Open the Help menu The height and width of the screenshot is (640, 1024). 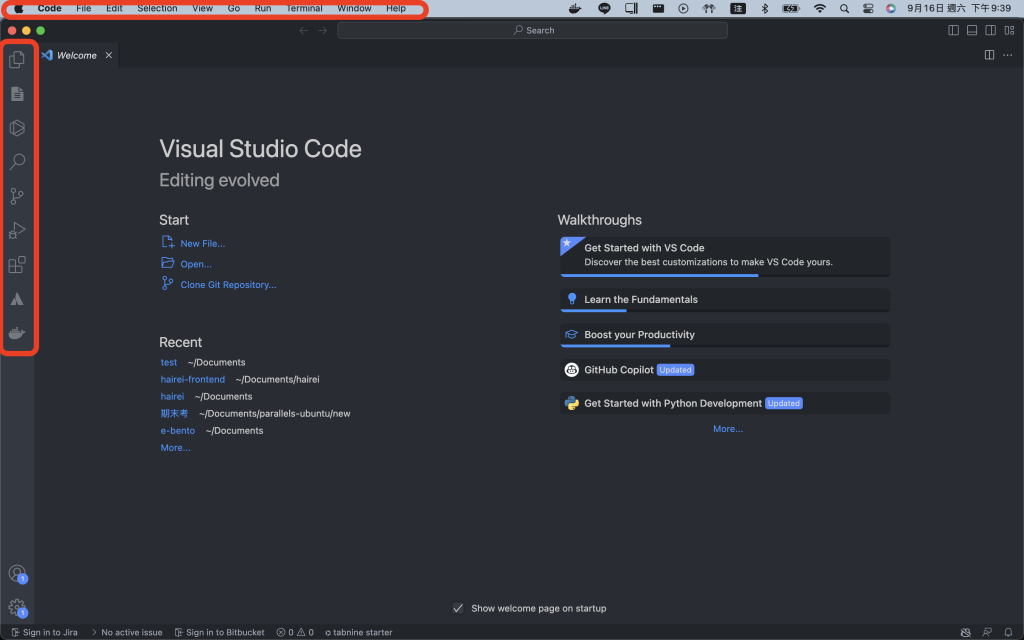(x=396, y=8)
